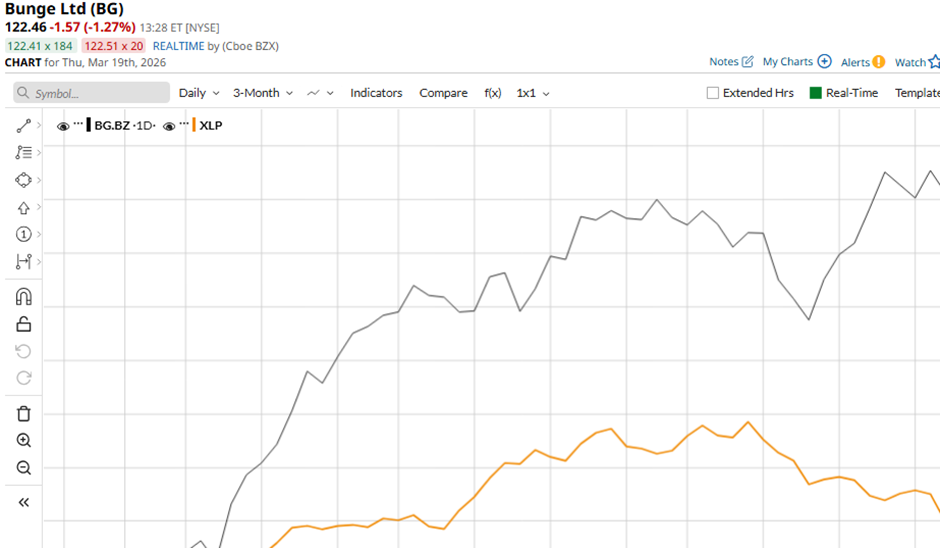
Task: Open the BG.BZ series options dots
Action: 78,124
